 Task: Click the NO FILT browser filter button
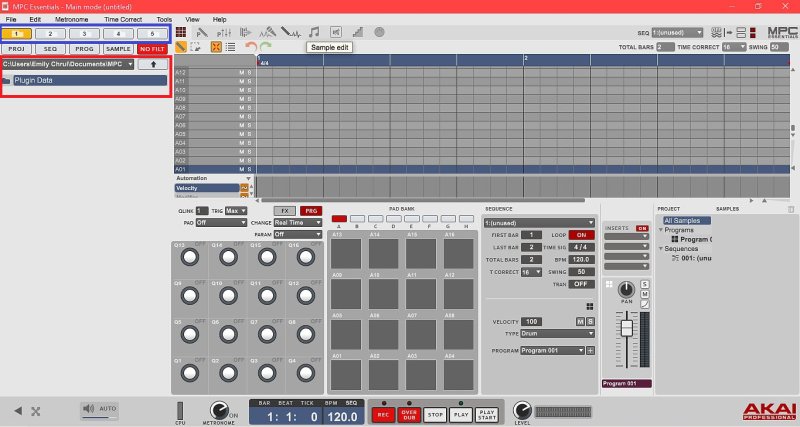[x=152, y=48]
